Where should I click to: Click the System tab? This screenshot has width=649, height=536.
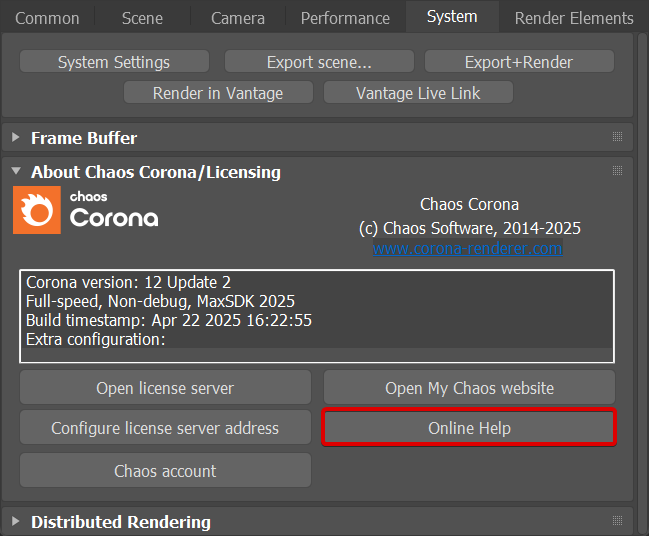[x=452, y=17]
